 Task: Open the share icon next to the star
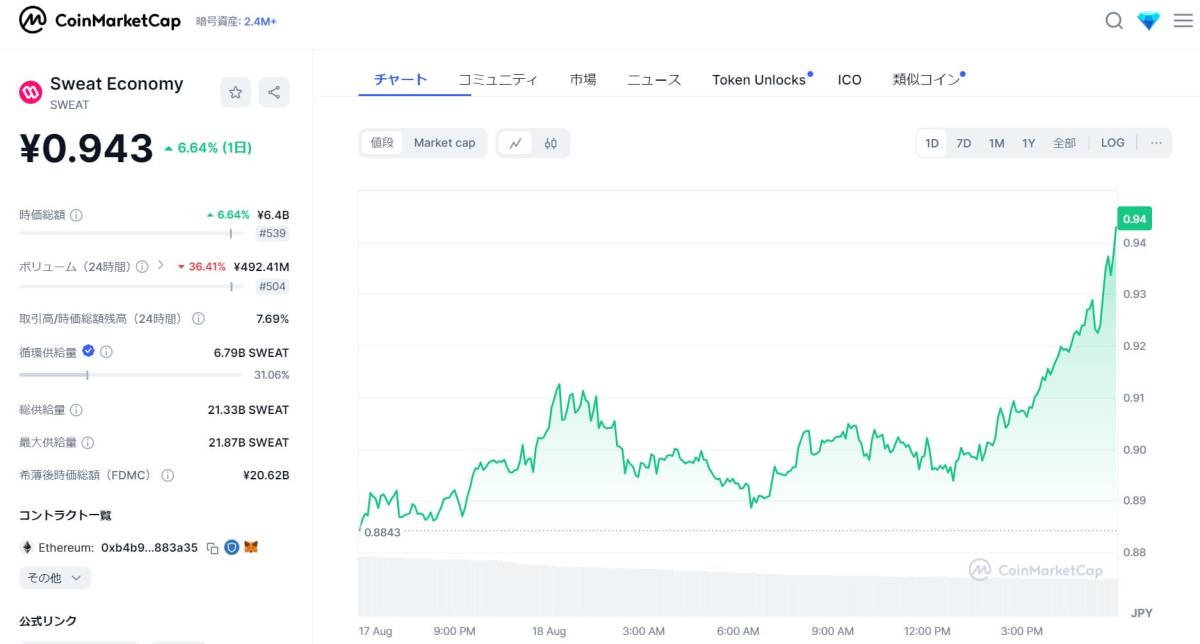pyautogui.click(x=273, y=92)
